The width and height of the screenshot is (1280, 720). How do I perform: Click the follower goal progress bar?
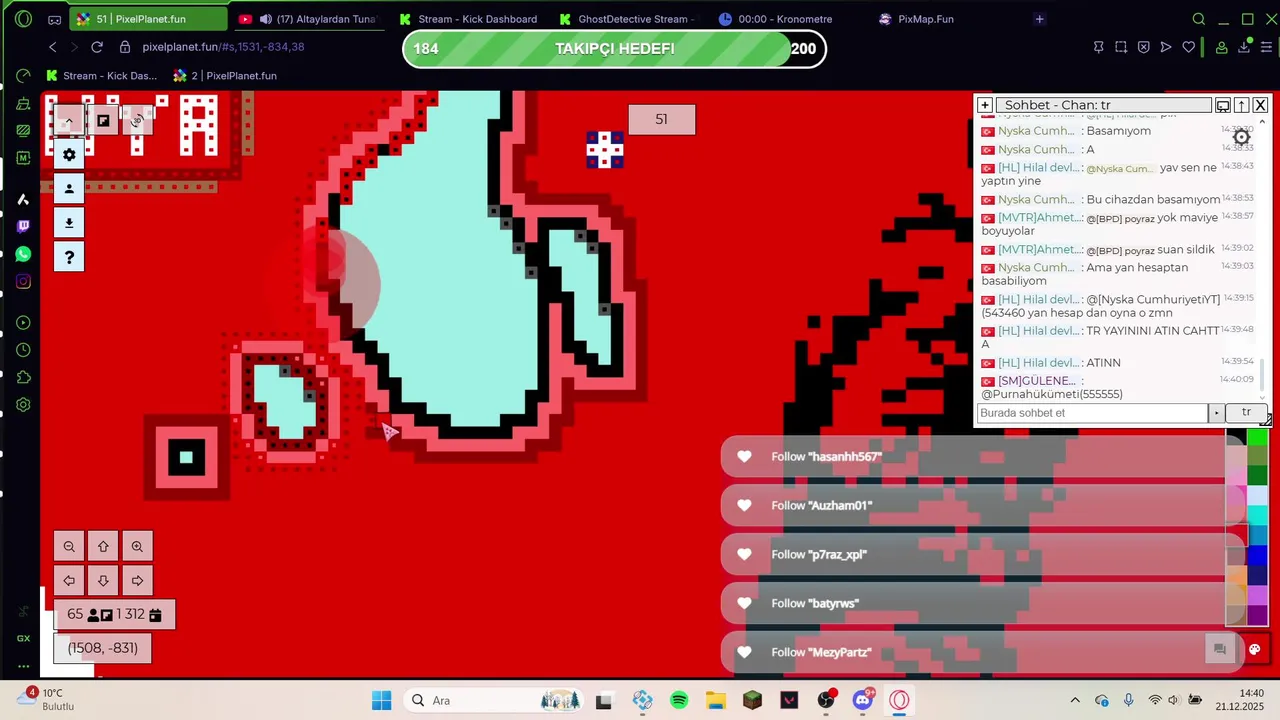click(614, 48)
